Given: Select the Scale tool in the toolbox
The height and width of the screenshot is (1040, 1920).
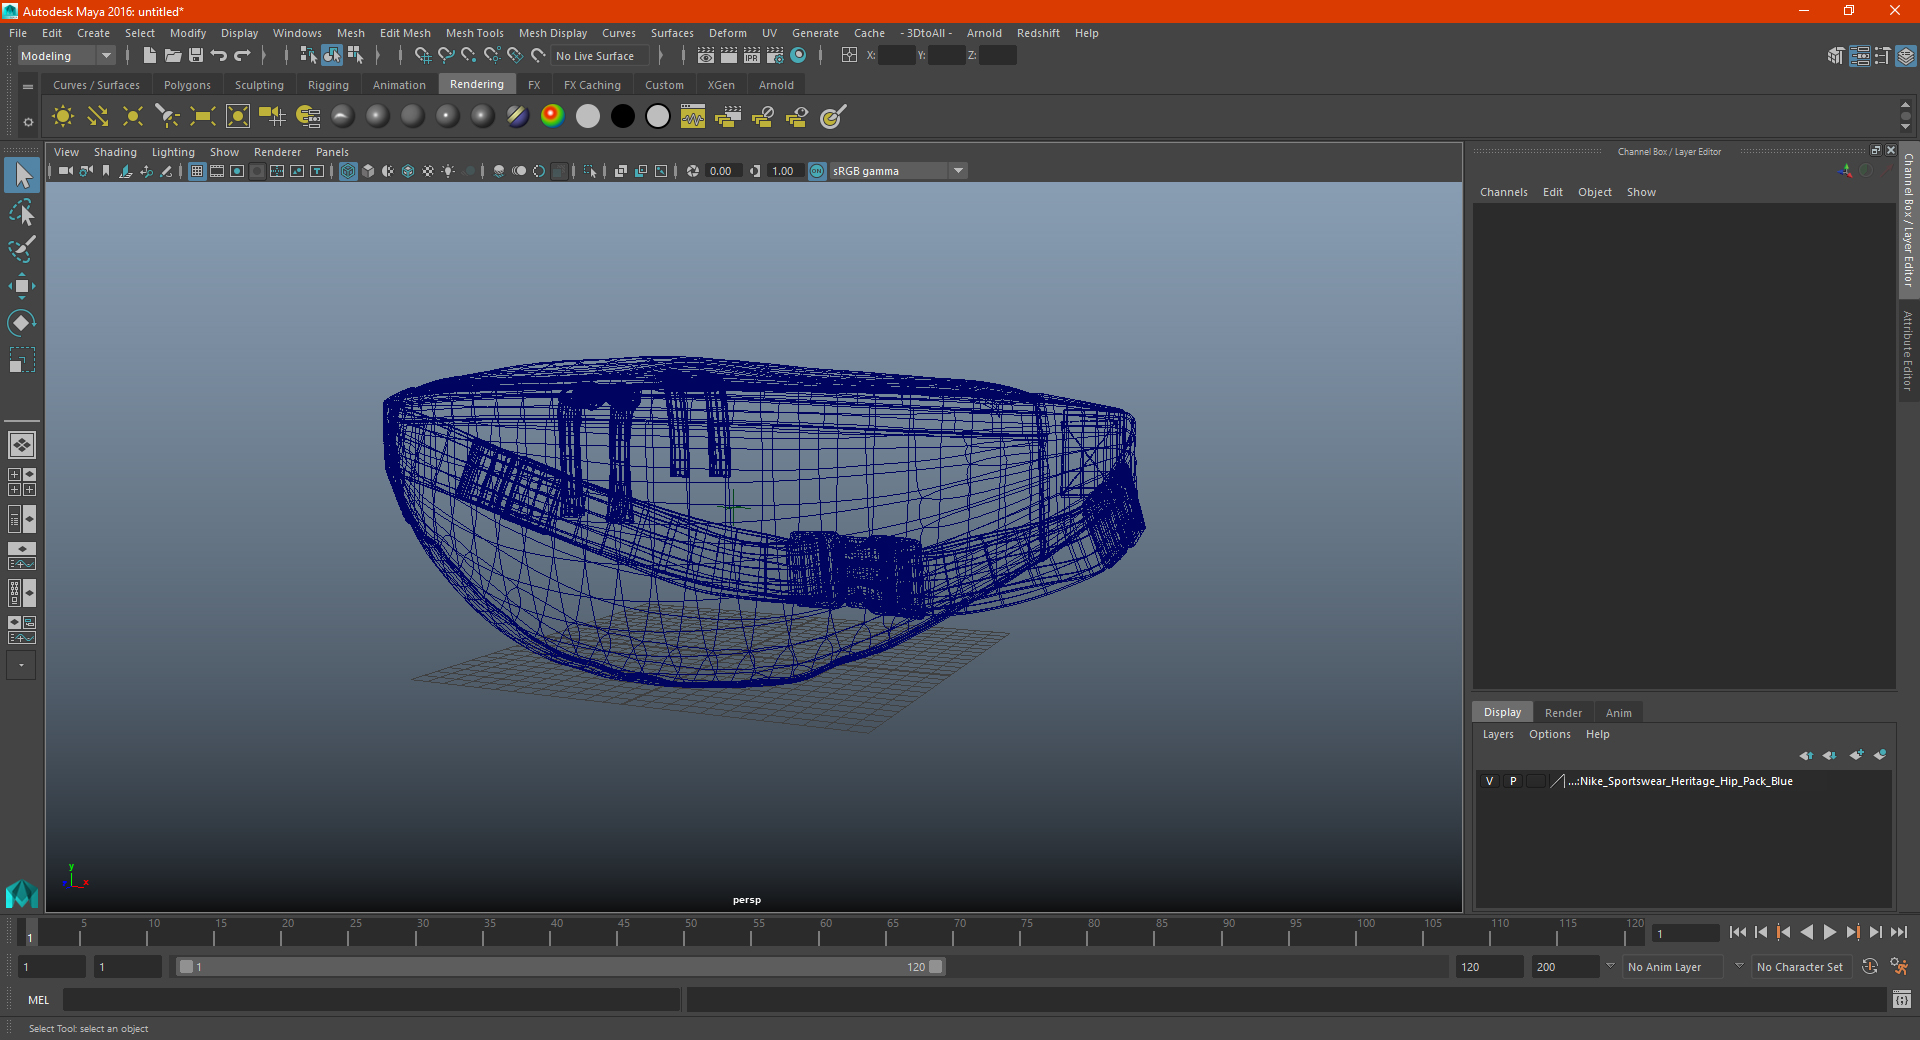Looking at the screenshot, I should tap(21, 359).
